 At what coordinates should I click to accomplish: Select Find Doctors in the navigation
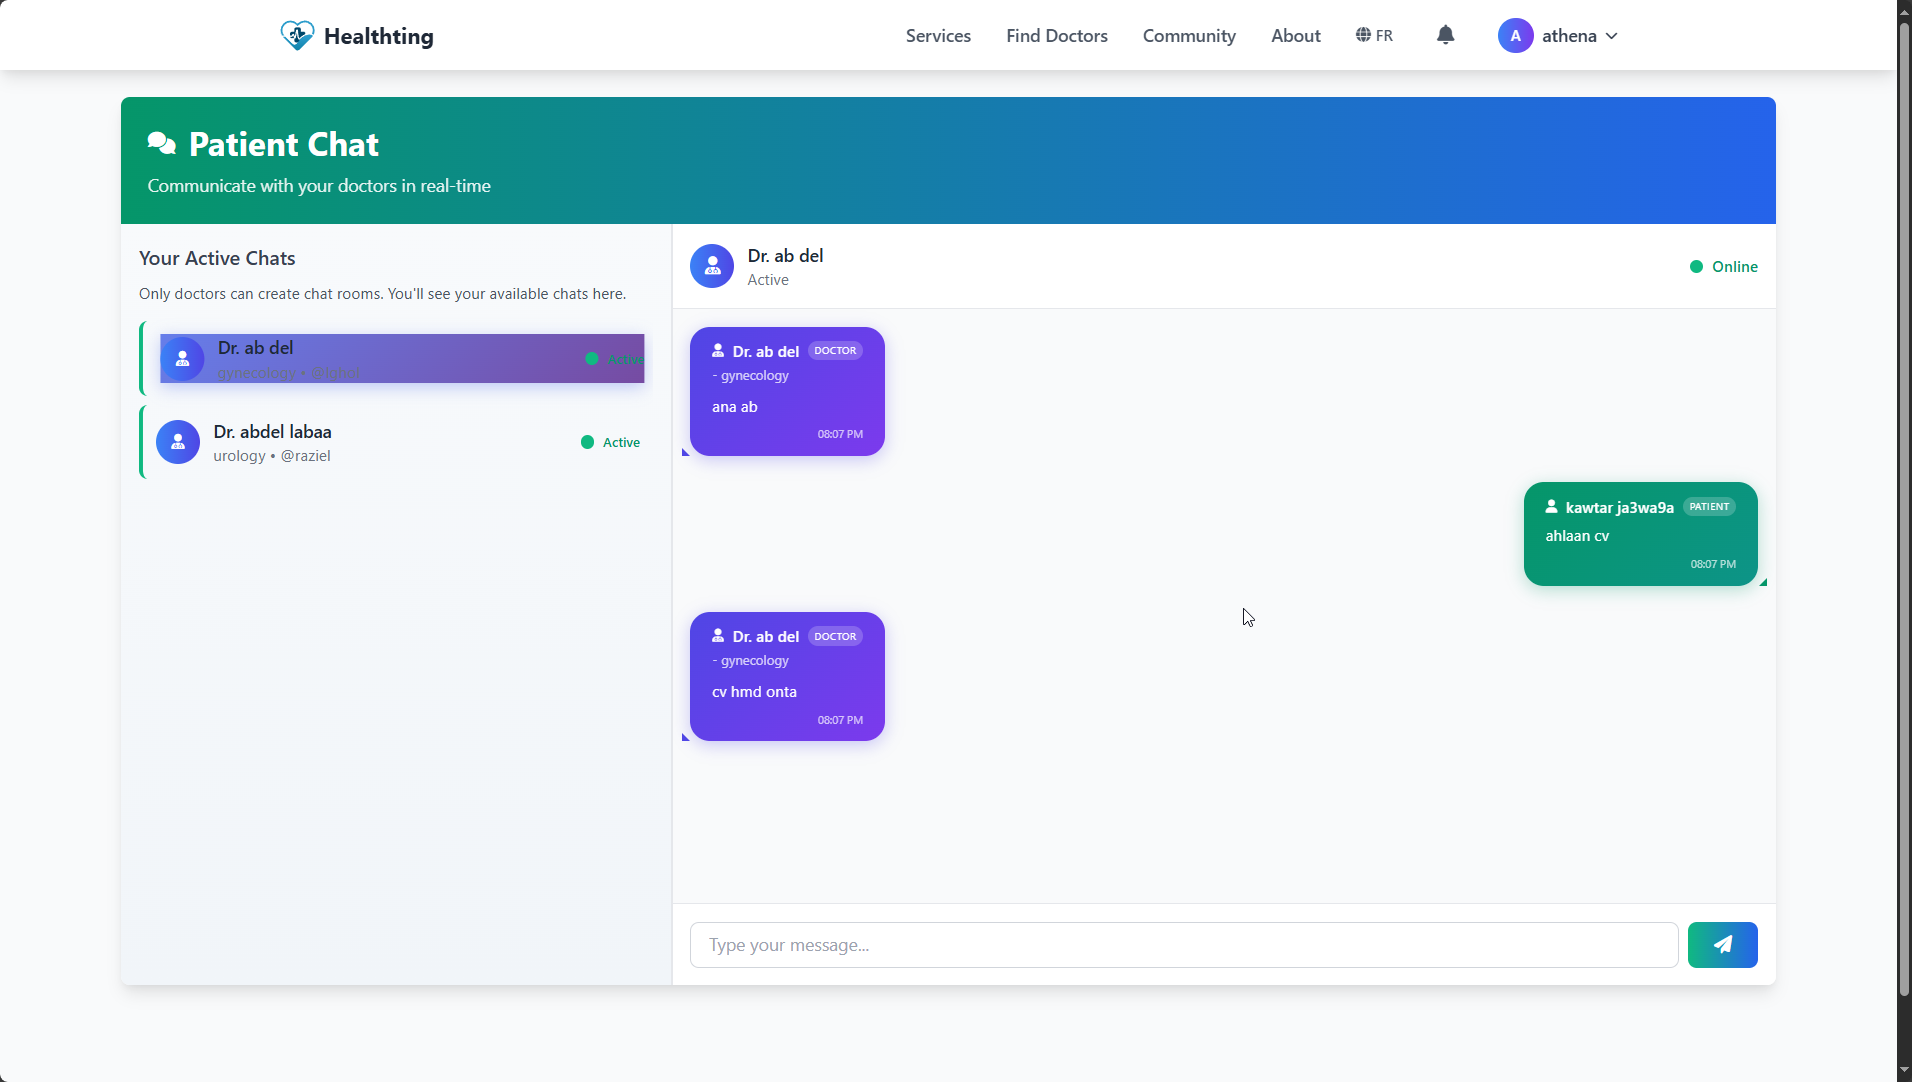(x=1057, y=35)
